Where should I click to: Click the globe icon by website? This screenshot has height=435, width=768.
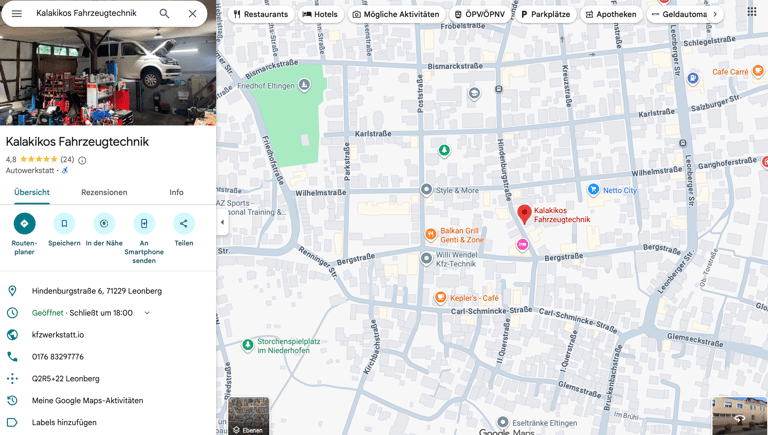[x=12, y=335]
